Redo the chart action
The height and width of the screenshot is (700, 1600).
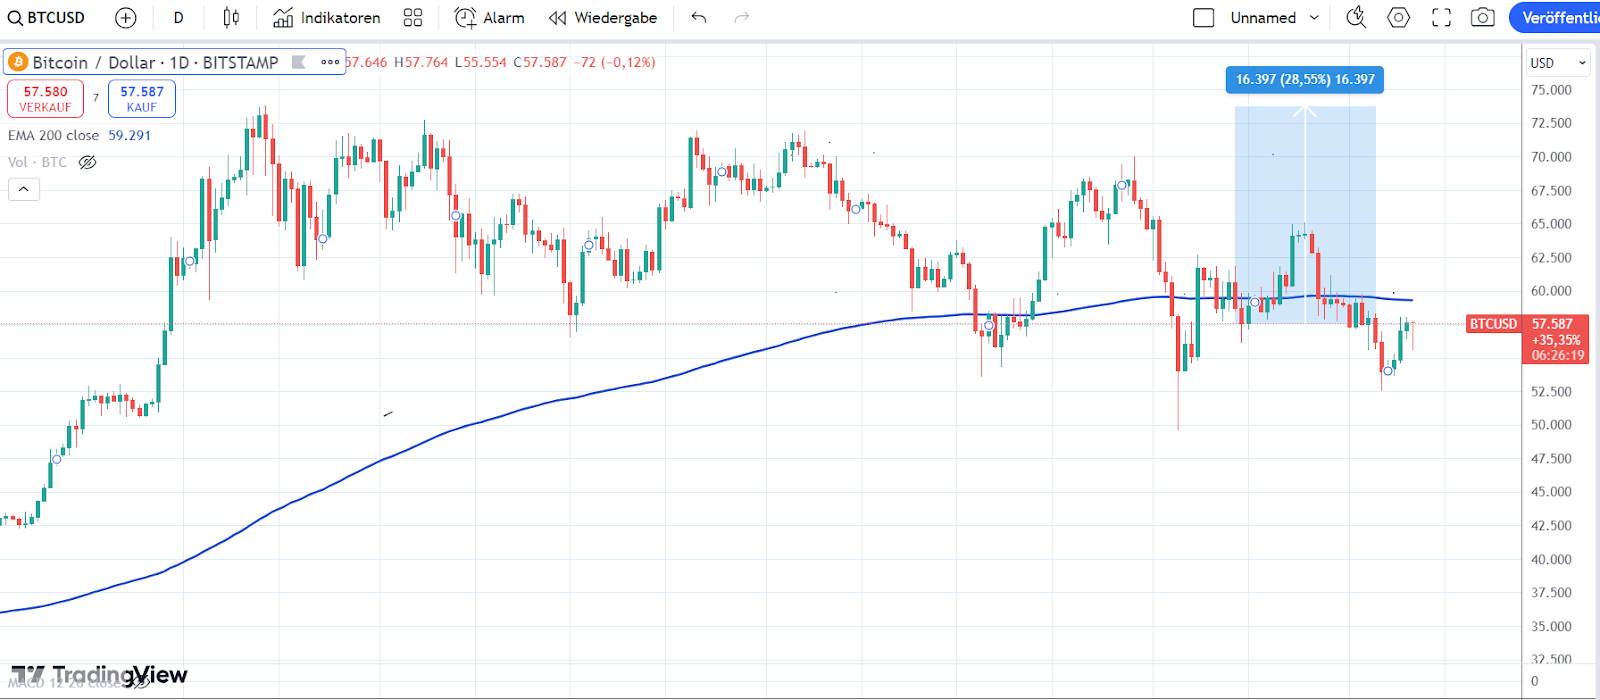click(742, 18)
